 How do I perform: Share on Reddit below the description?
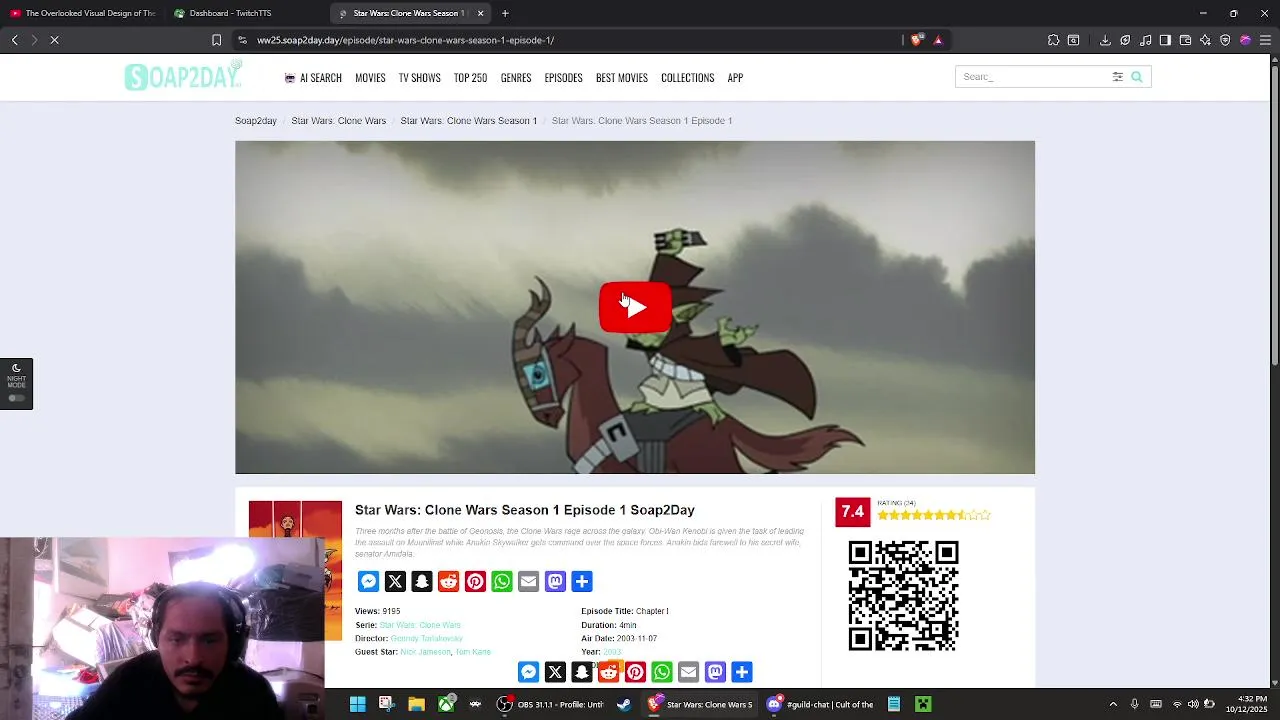tap(448, 582)
